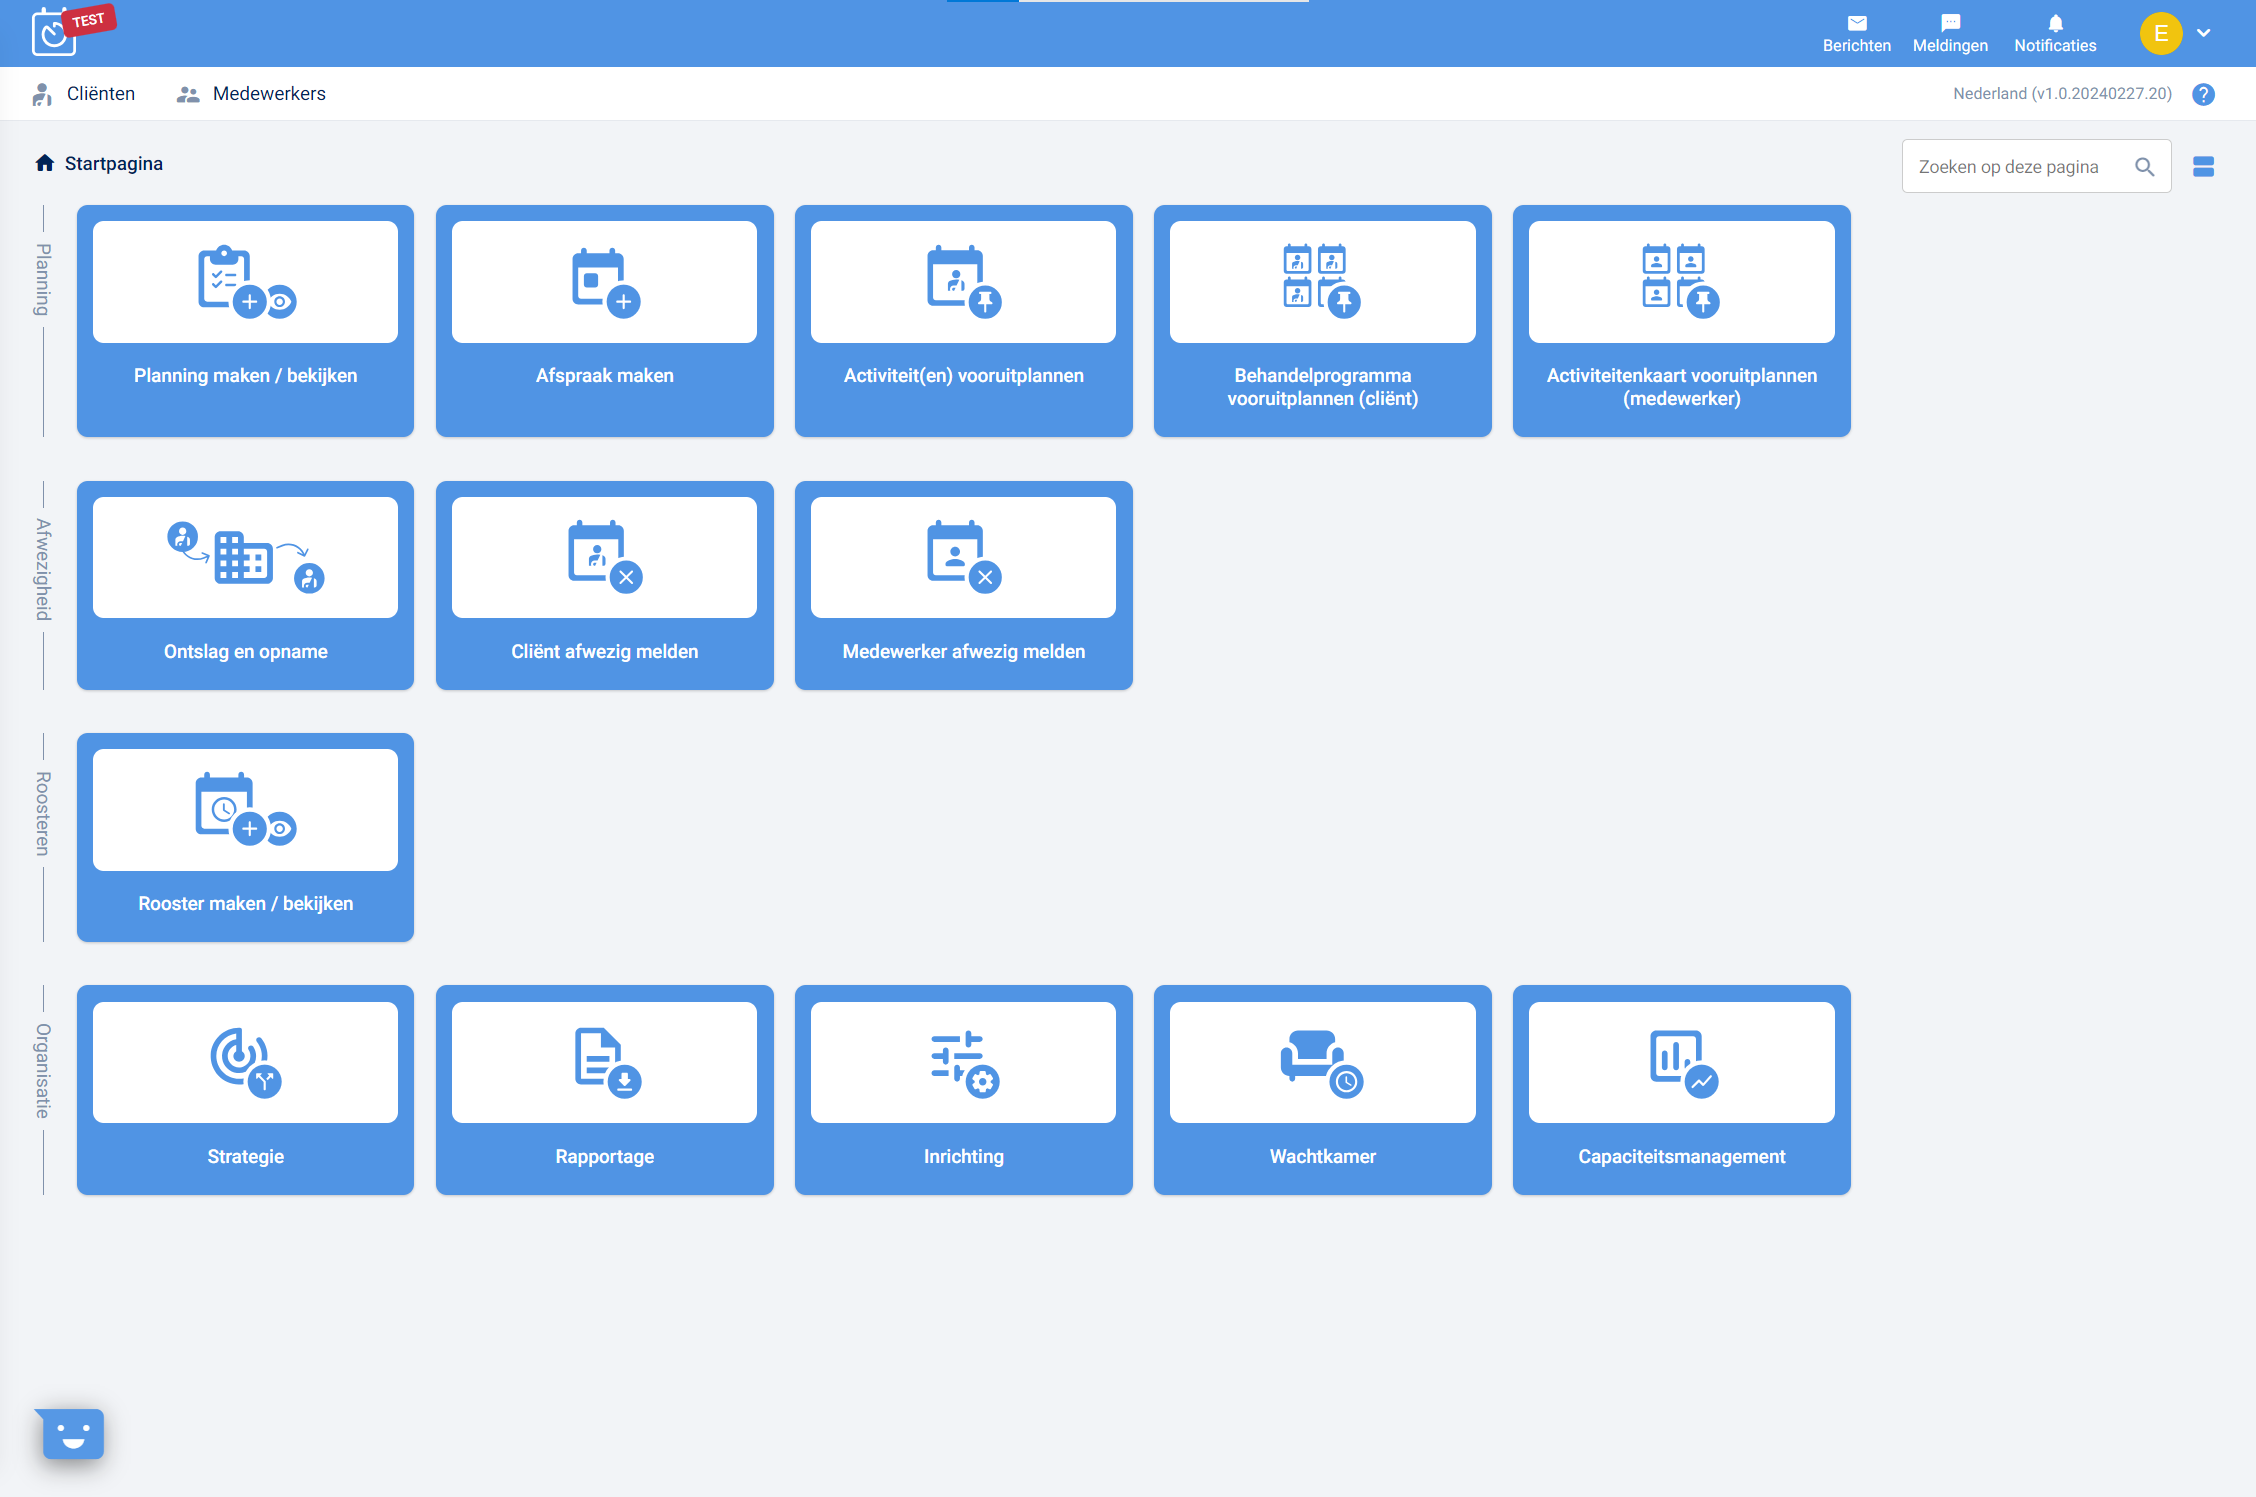The height and width of the screenshot is (1497, 2256).
Task: Expand the user account dropdown arrow
Action: pos(2204,33)
